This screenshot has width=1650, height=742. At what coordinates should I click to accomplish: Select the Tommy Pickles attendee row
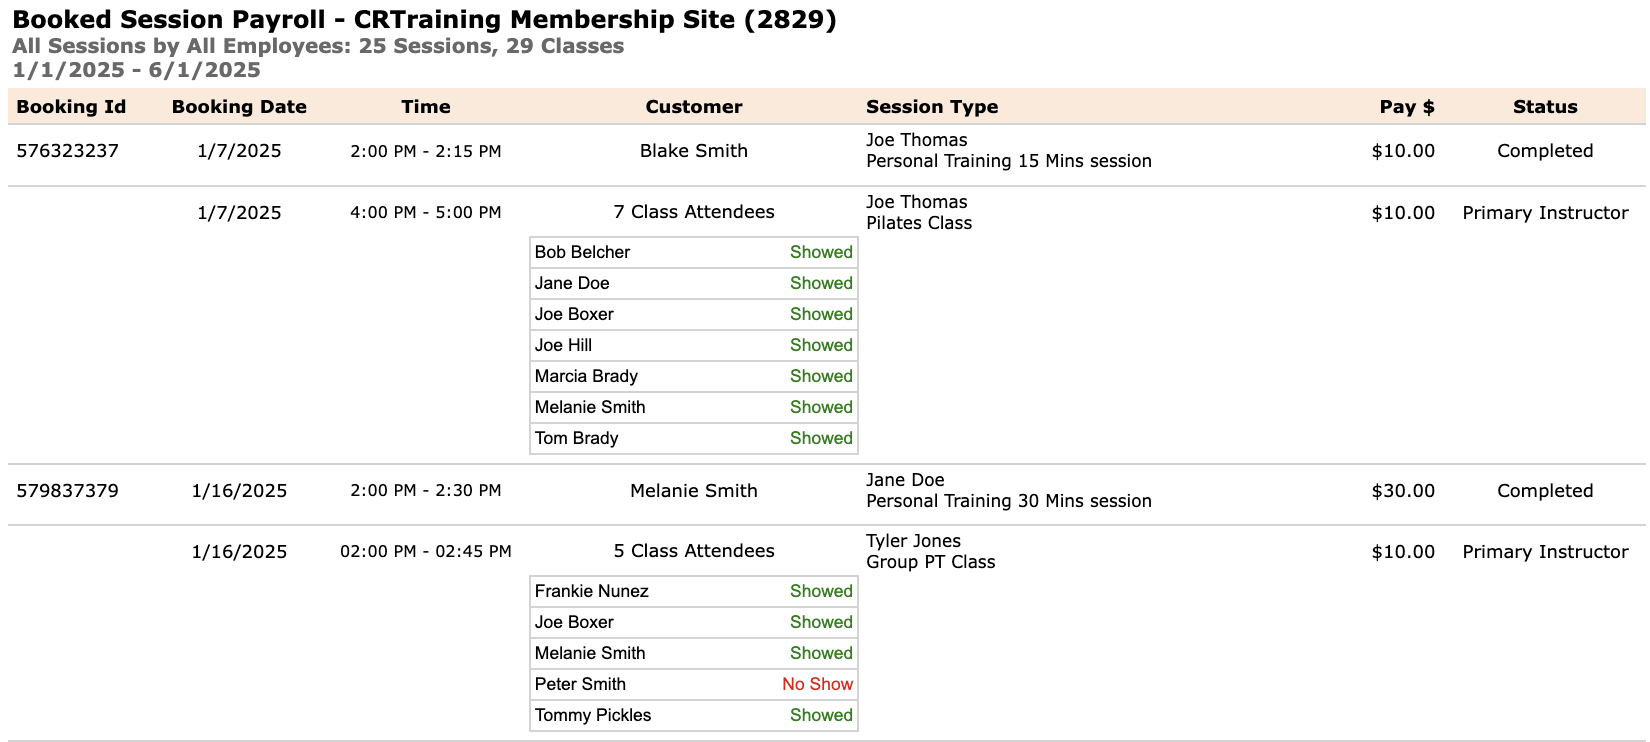[x=694, y=715]
